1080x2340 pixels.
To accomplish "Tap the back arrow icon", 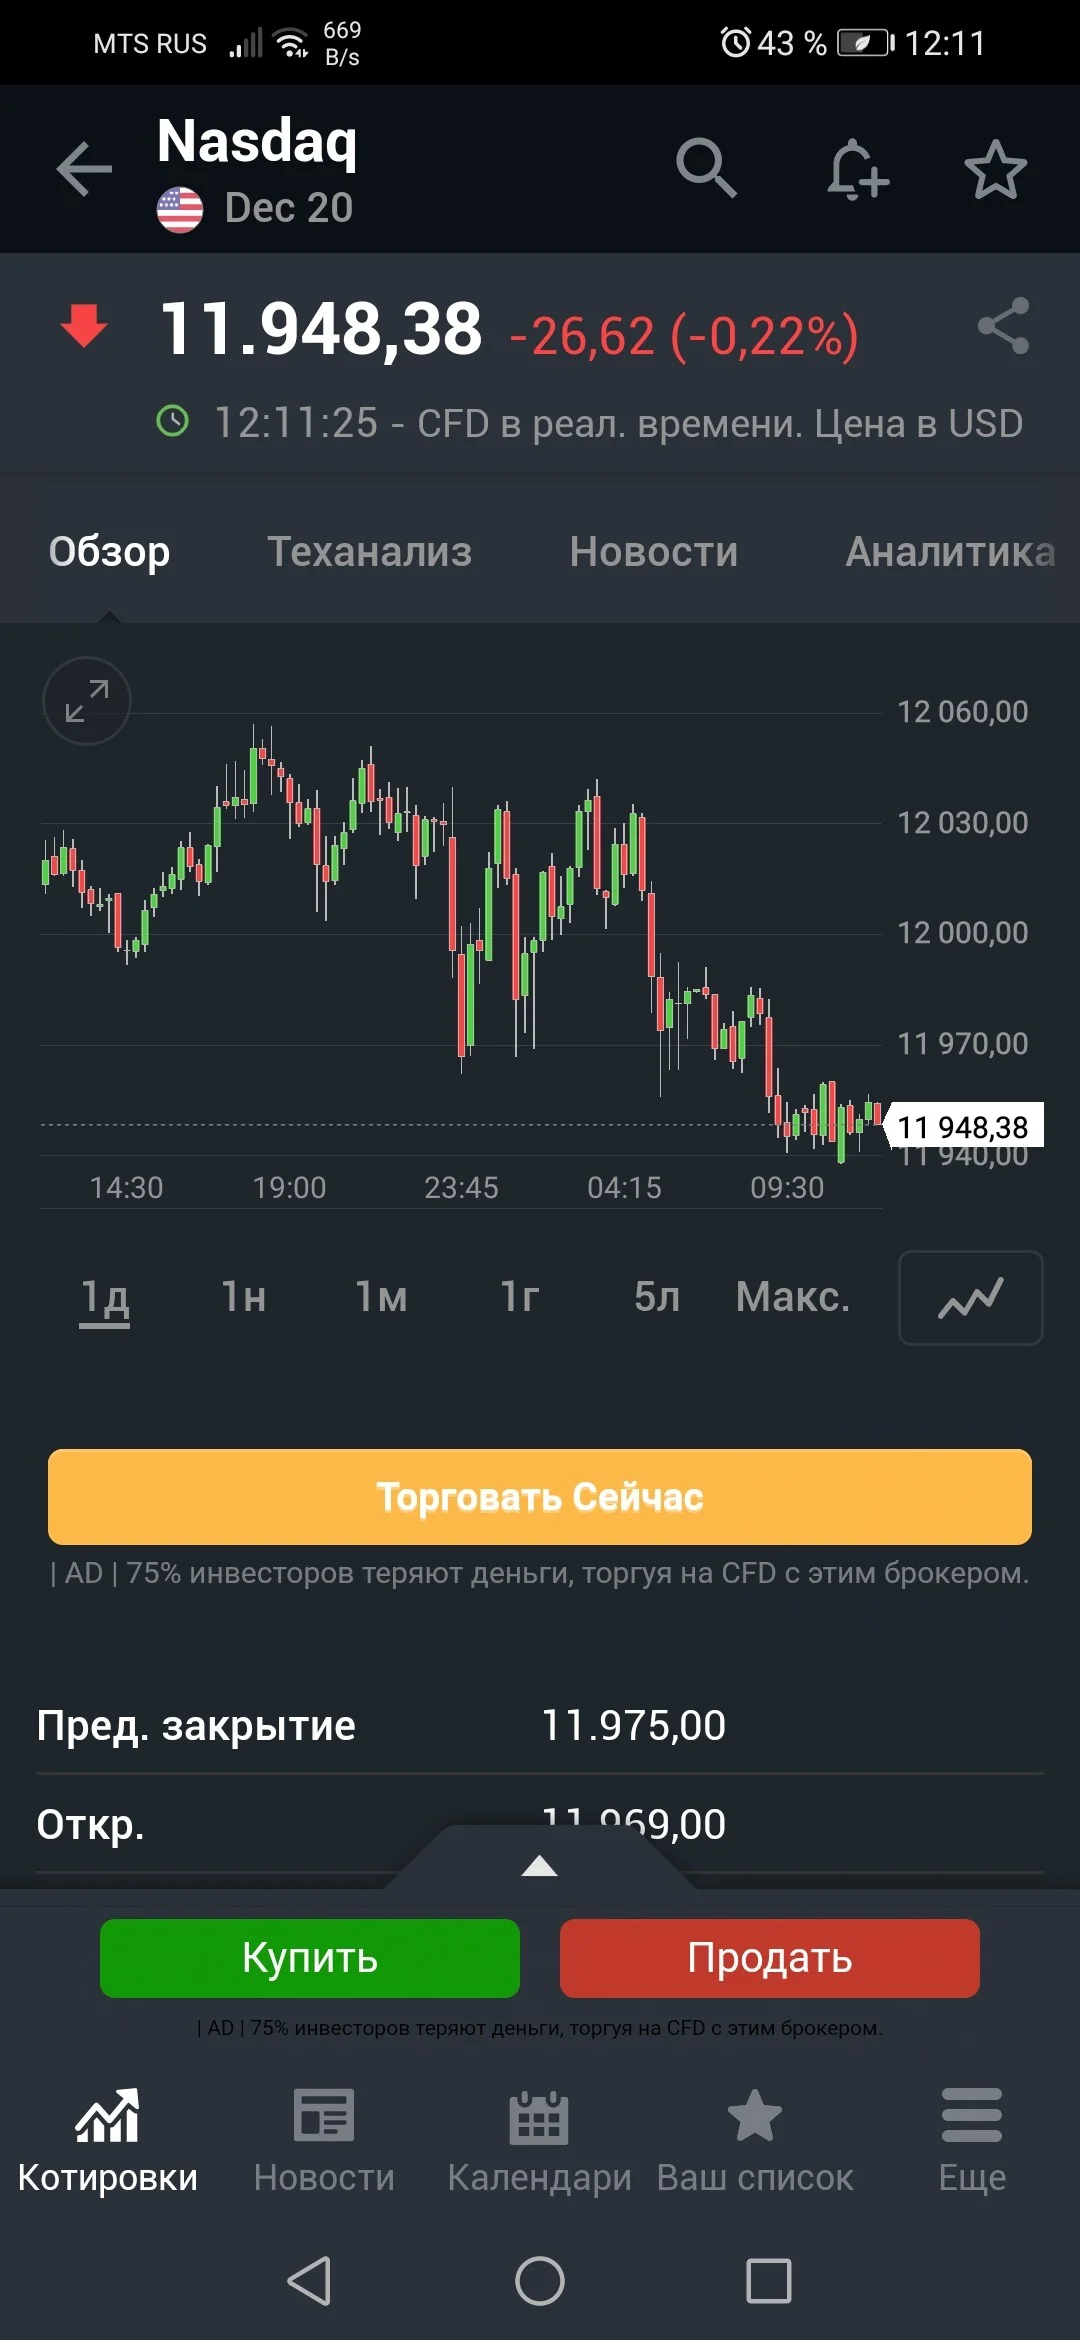I will tap(84, 168).
